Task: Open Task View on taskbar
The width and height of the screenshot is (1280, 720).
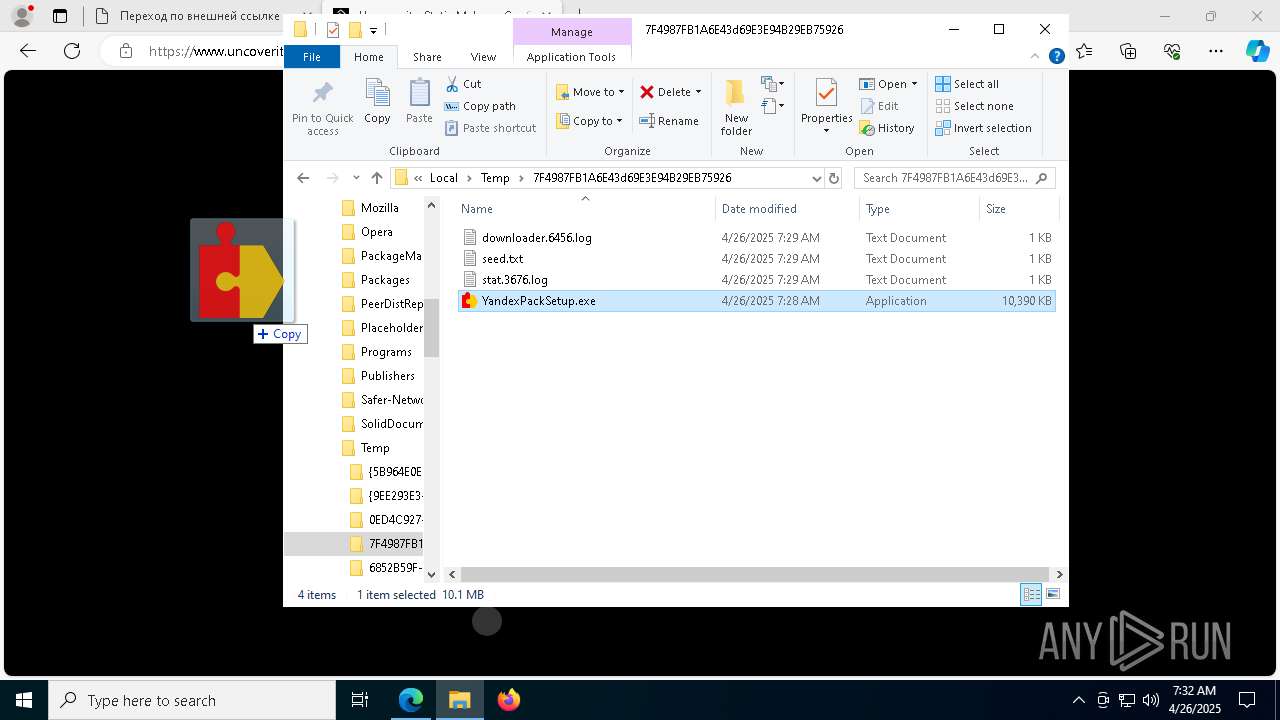Action: [360, 700]
